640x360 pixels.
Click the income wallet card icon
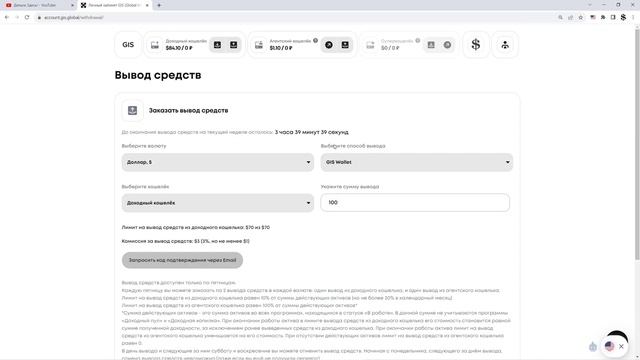point(155,45)
